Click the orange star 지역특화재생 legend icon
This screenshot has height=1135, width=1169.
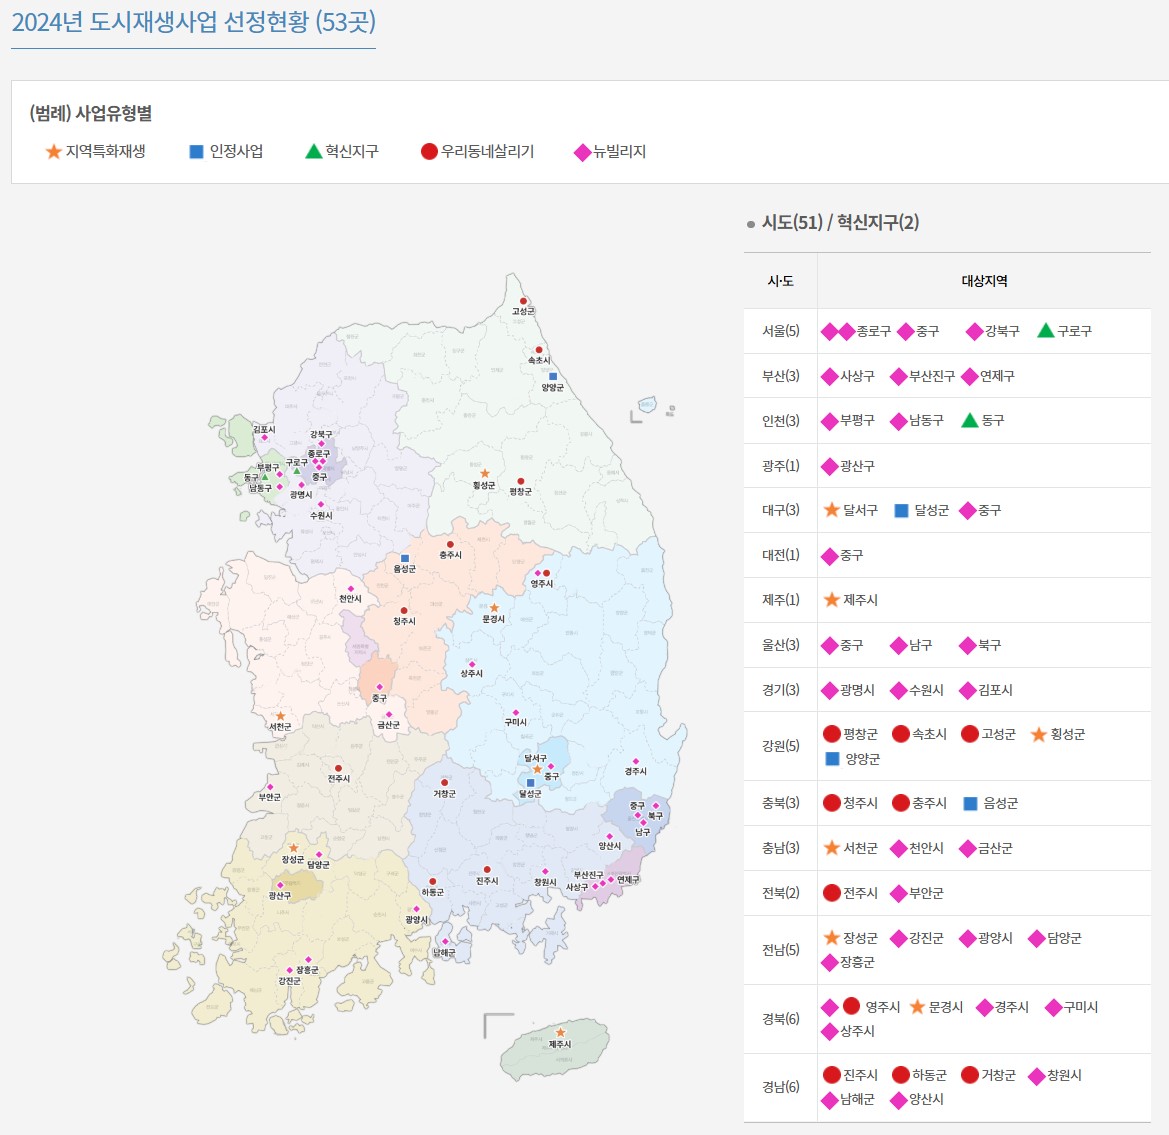click(x=54, y=152)
